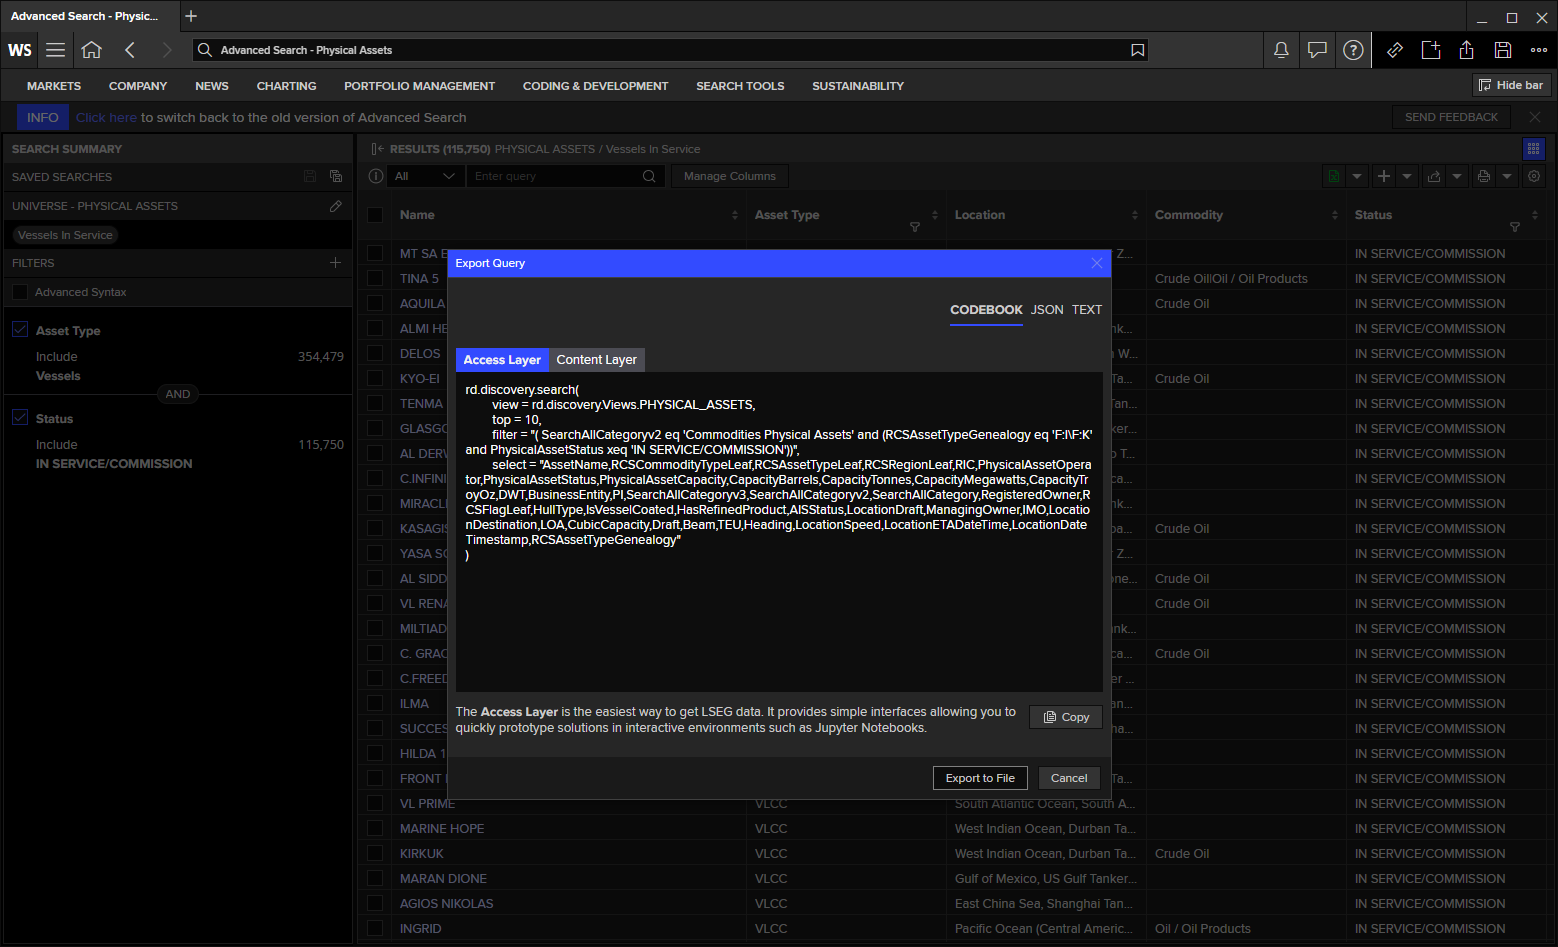This screenshot has width=1558, height=947.
Task: Dismiss the INFO banner with its X
Action: pyautogui.click(x=1535, y=117)
